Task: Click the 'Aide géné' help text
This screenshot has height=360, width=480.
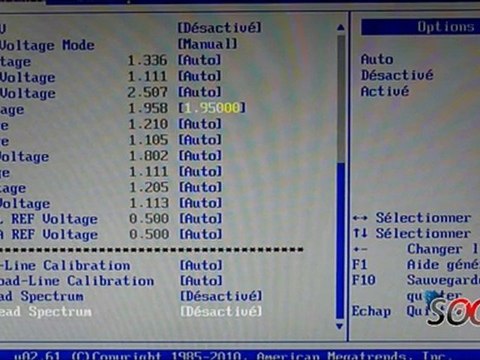Action: pyautogui.click(x=443, y=265)
